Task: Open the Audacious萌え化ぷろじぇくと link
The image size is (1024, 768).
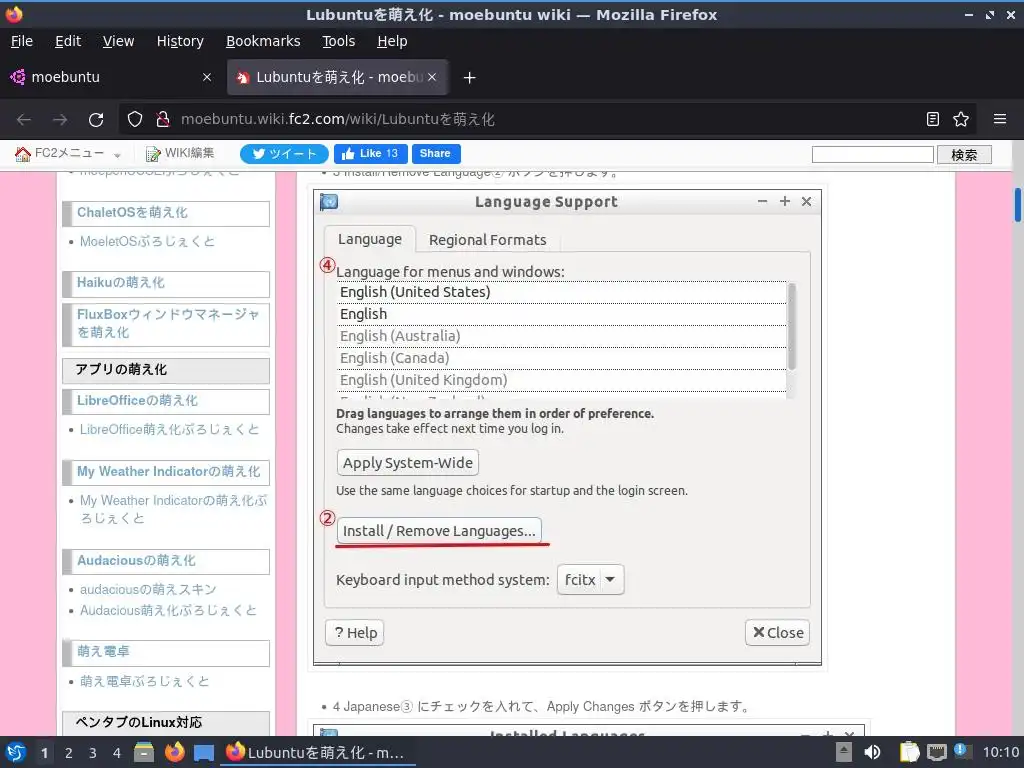Action: pyautogui.click(x=168, y=611)
